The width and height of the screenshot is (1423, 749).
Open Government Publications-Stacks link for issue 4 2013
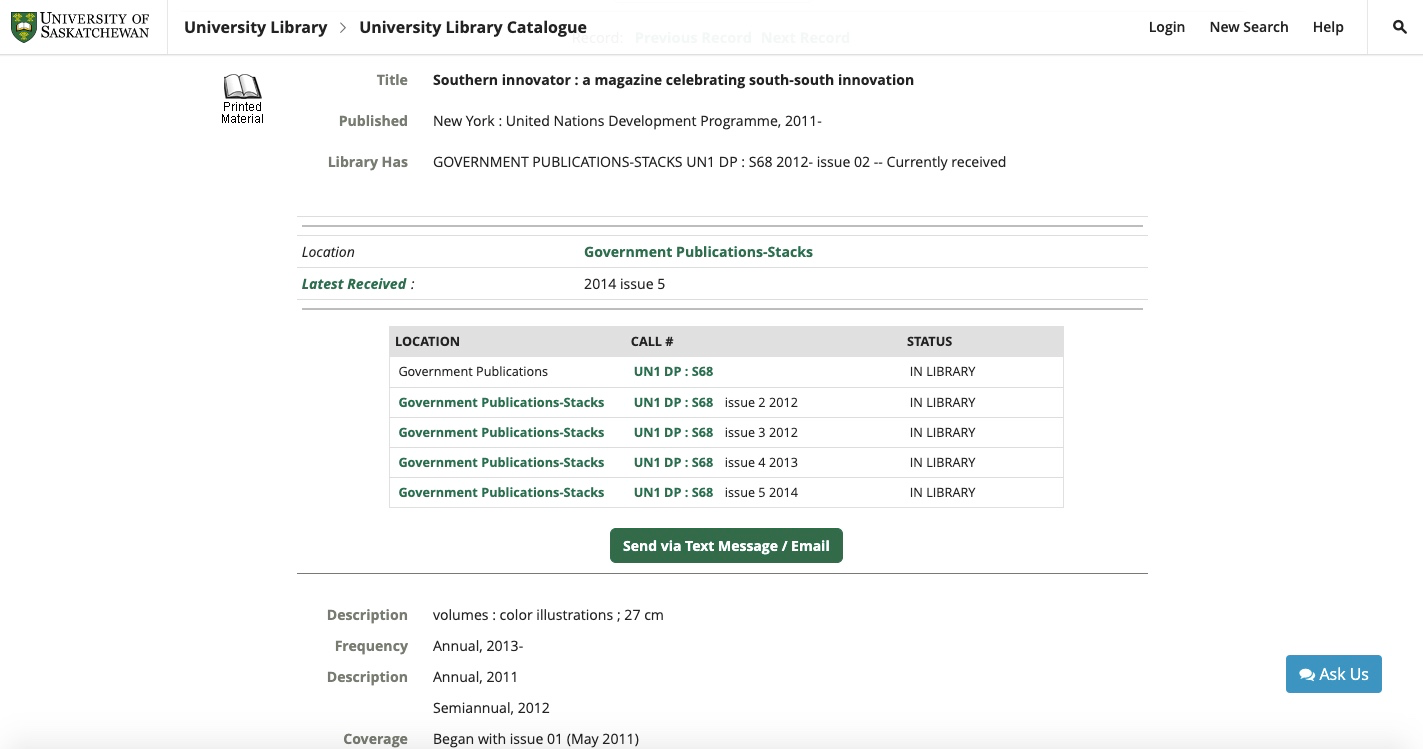501,463
